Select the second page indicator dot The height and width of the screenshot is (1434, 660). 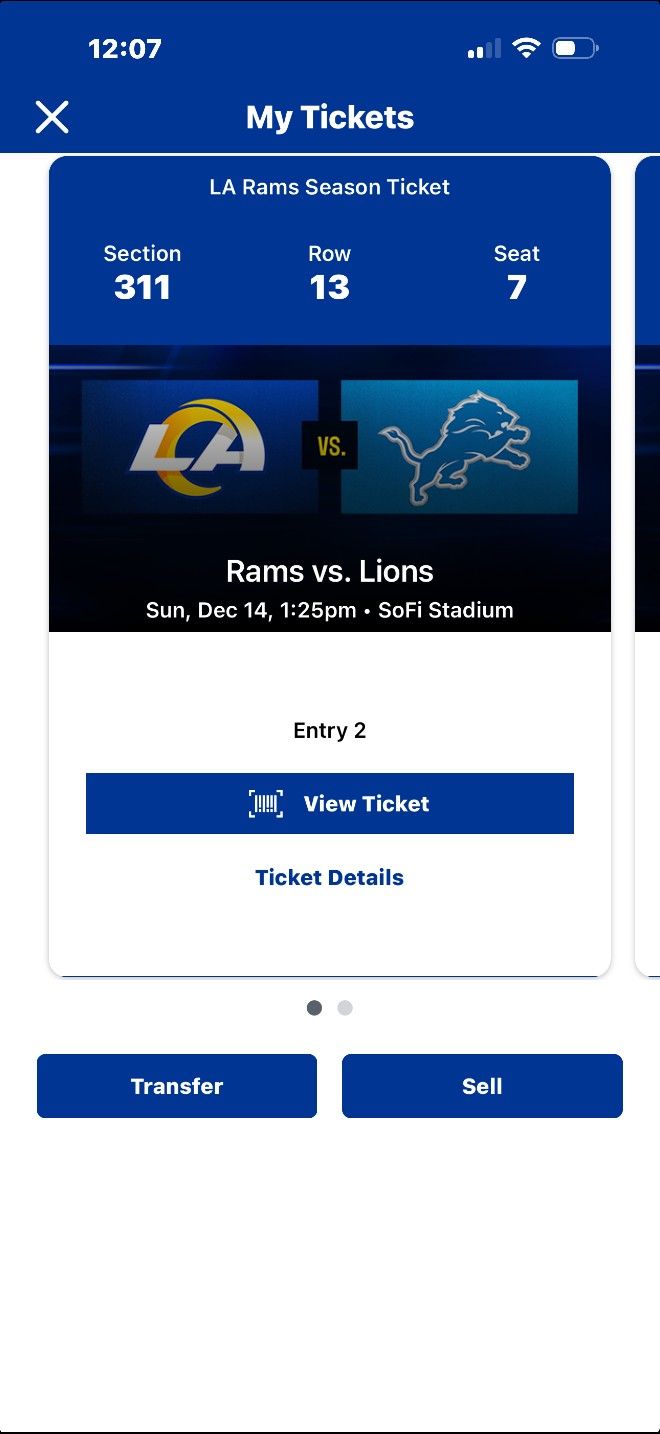click(x=345, y=1008)
